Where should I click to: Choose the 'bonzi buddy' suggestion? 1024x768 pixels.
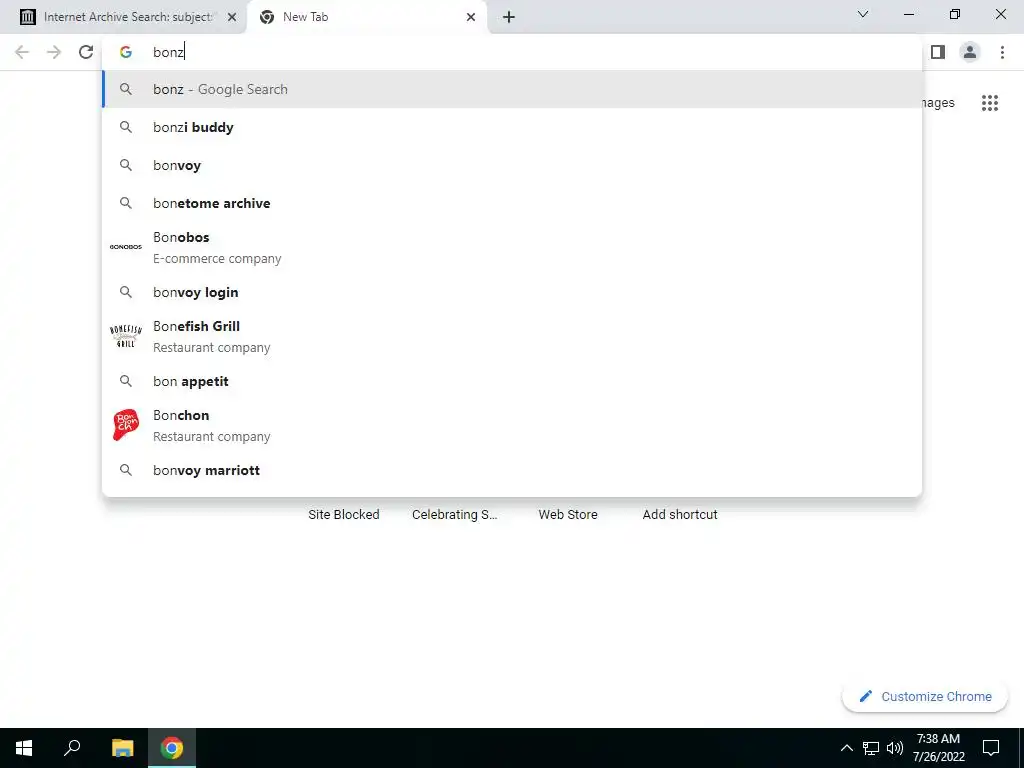coord(512,127)
